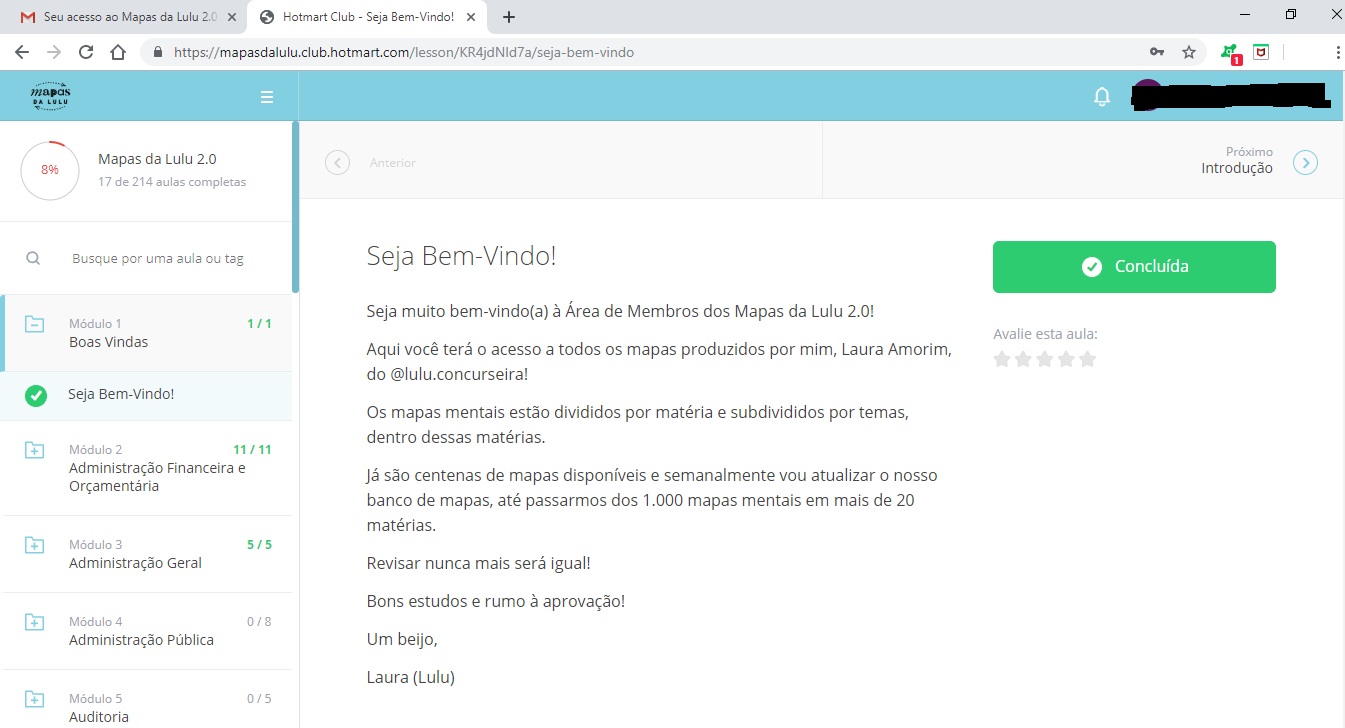Image resolution: width=1345 pixels, height=728 pixels.
Task: Bookmark page with the star icon
Action: [x=1189, y=52]
